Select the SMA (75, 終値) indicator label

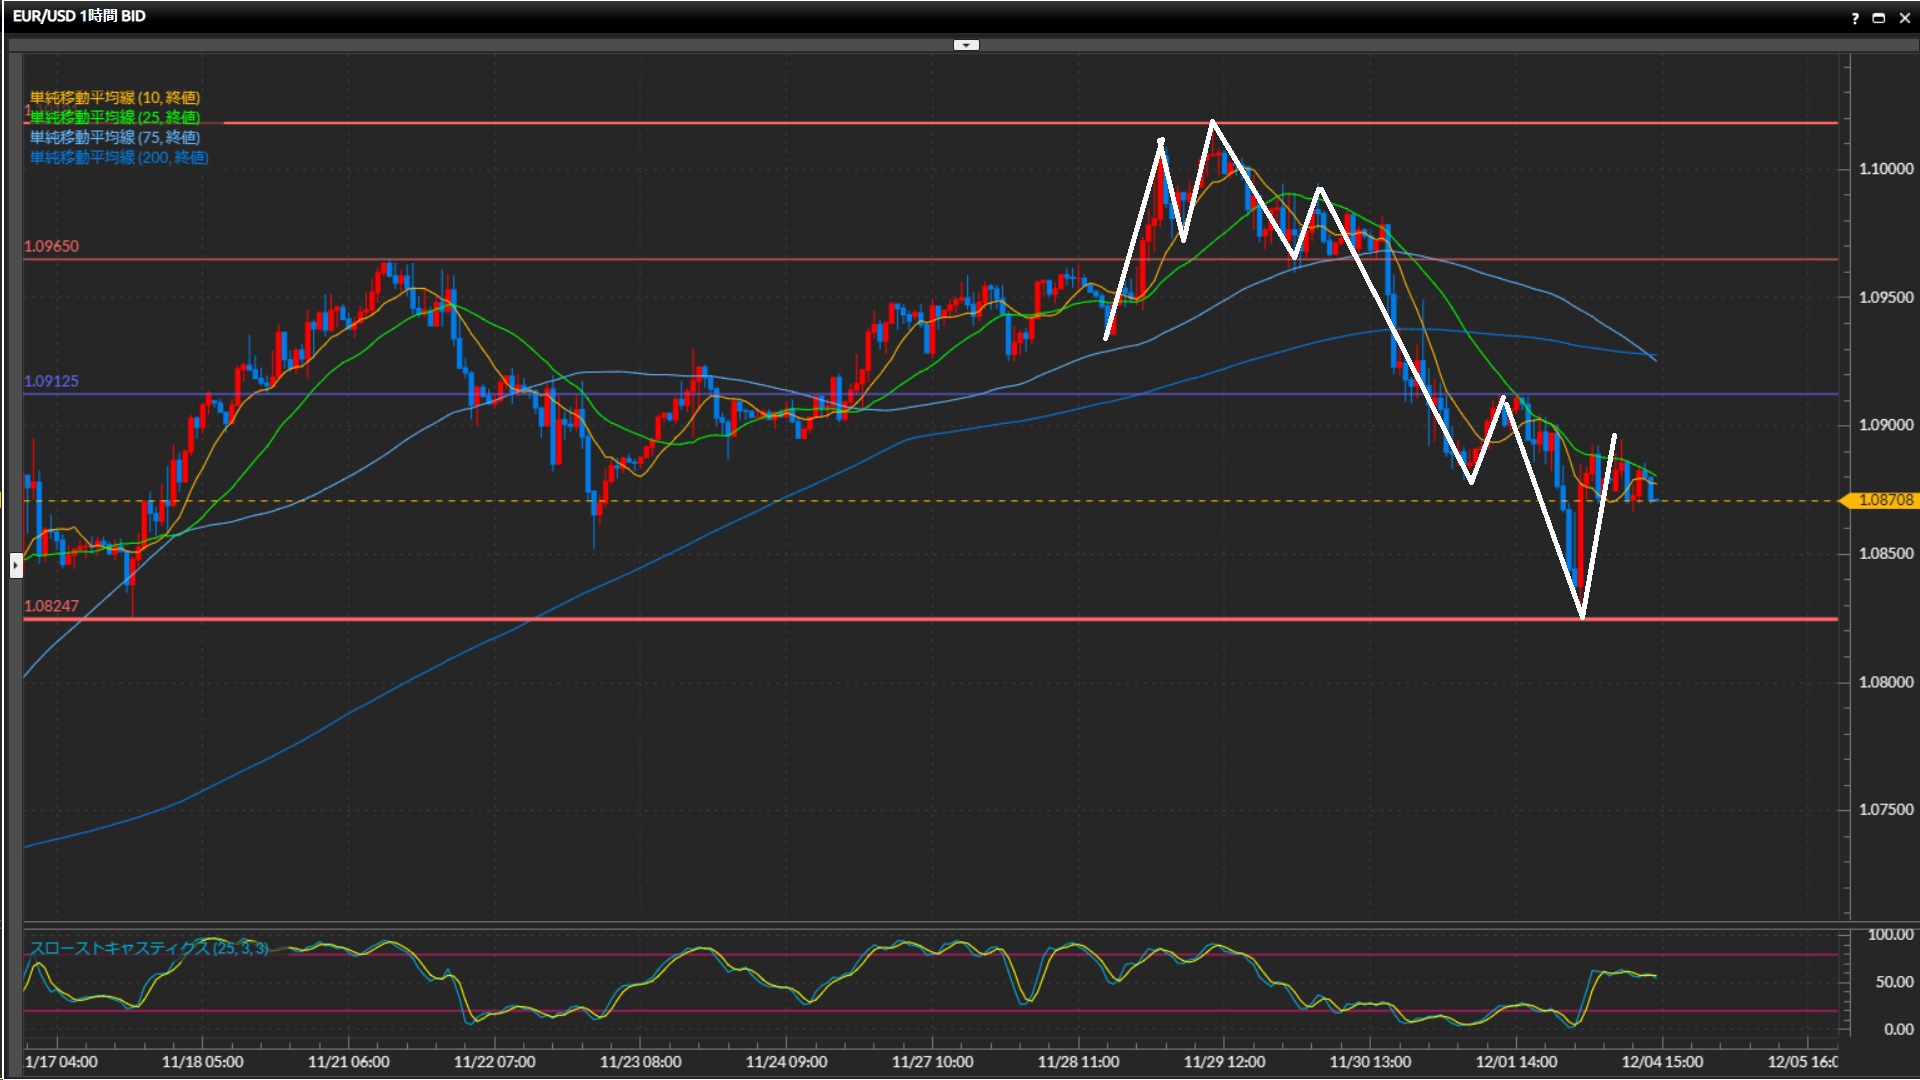(115, 137)
